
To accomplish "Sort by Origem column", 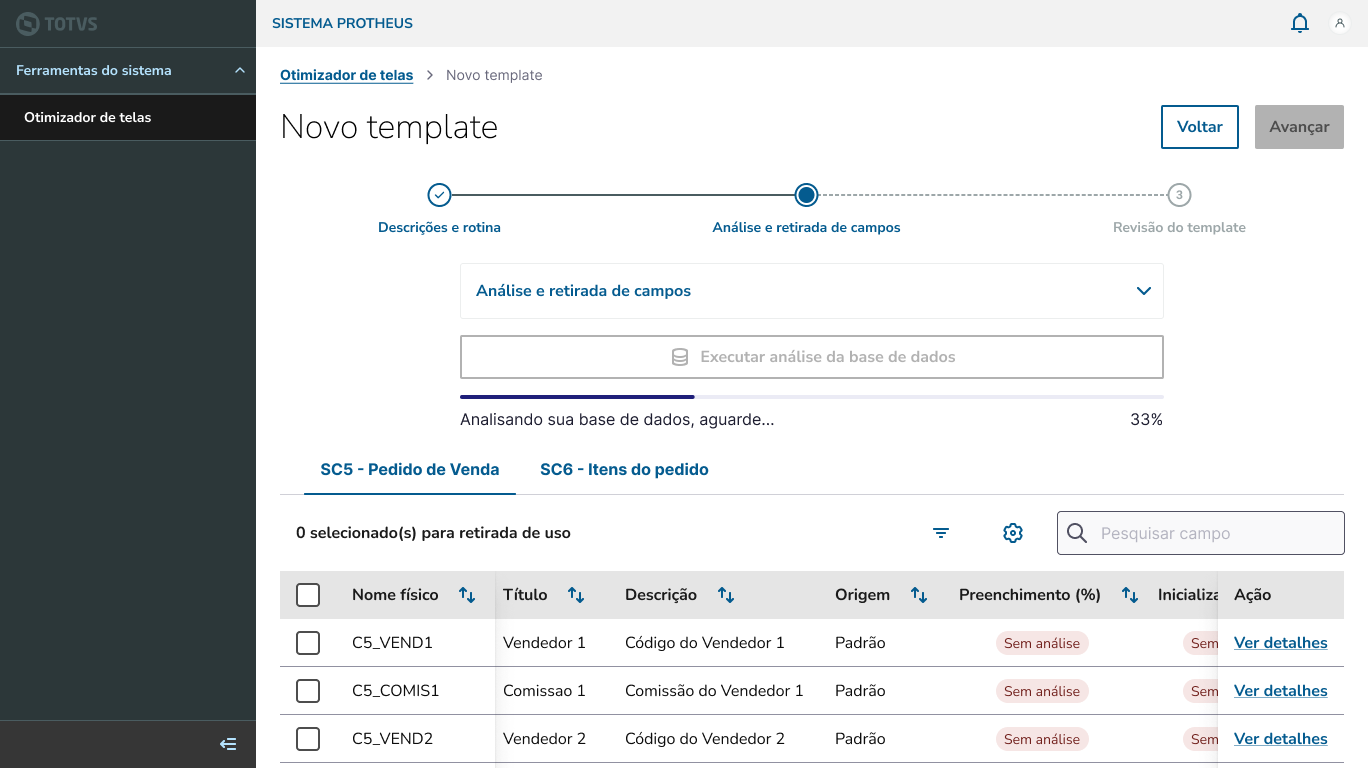I will pos(919,595).
